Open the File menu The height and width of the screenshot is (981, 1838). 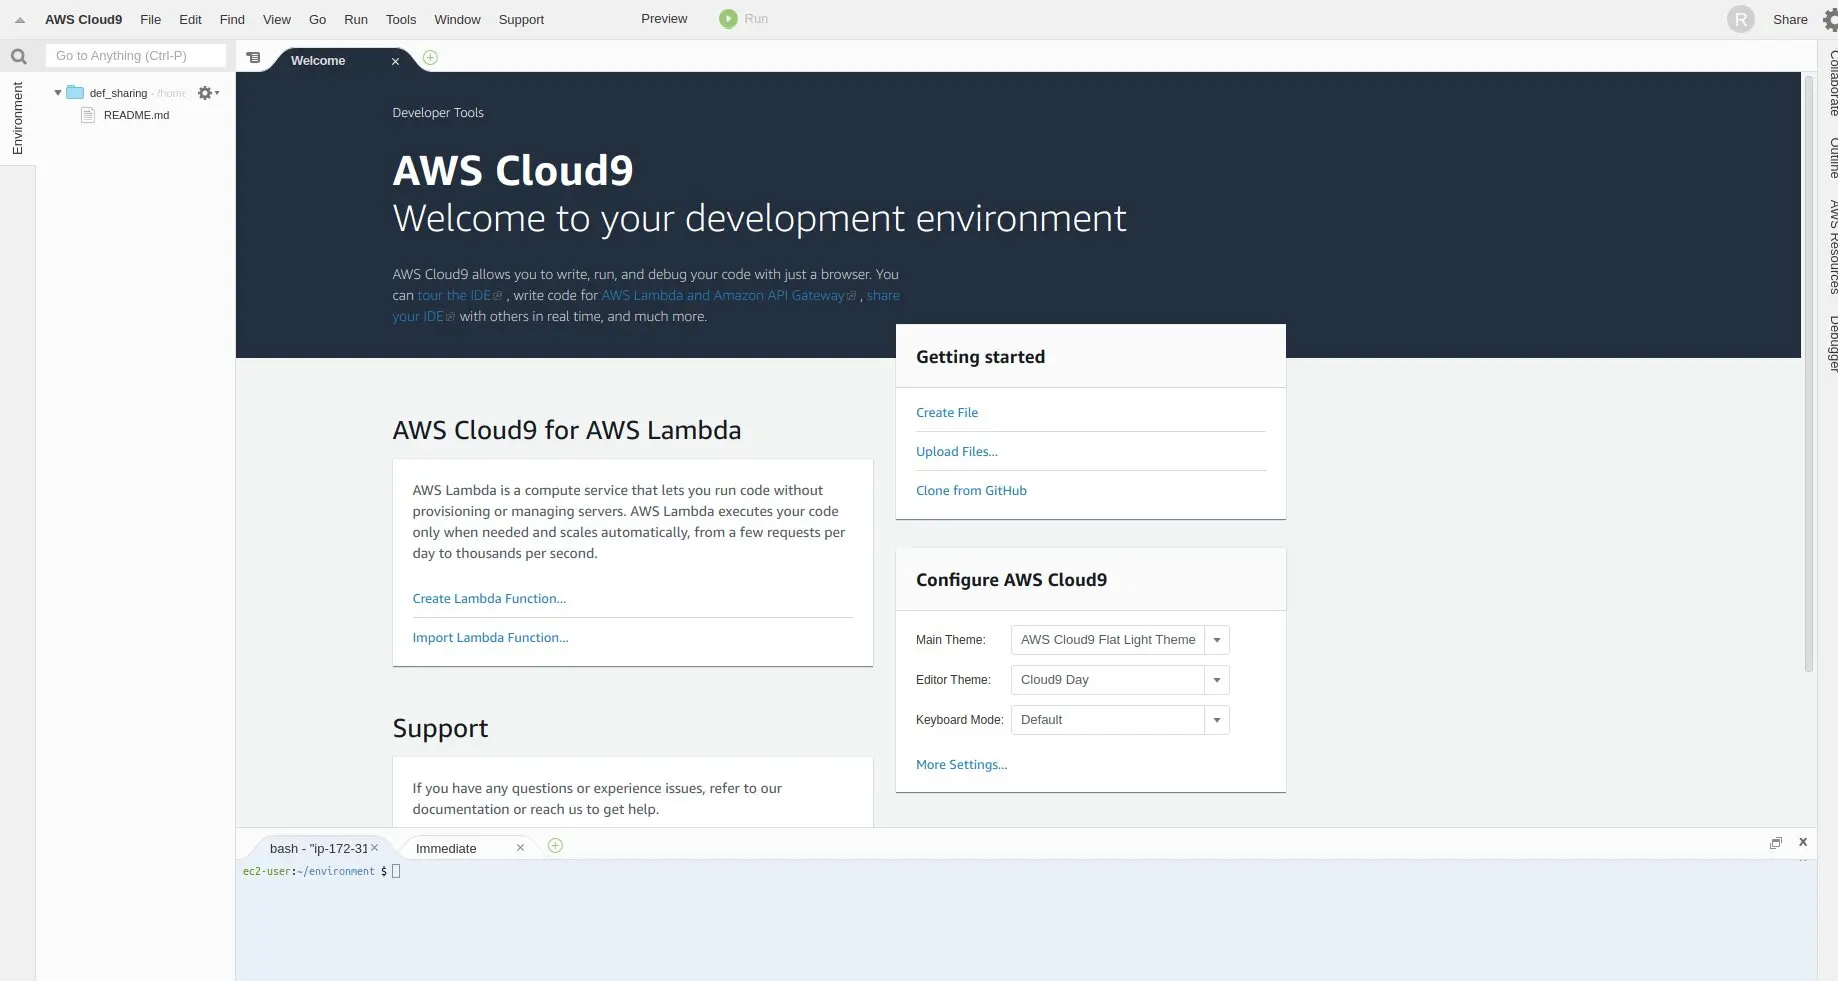[x=151, y=20]
